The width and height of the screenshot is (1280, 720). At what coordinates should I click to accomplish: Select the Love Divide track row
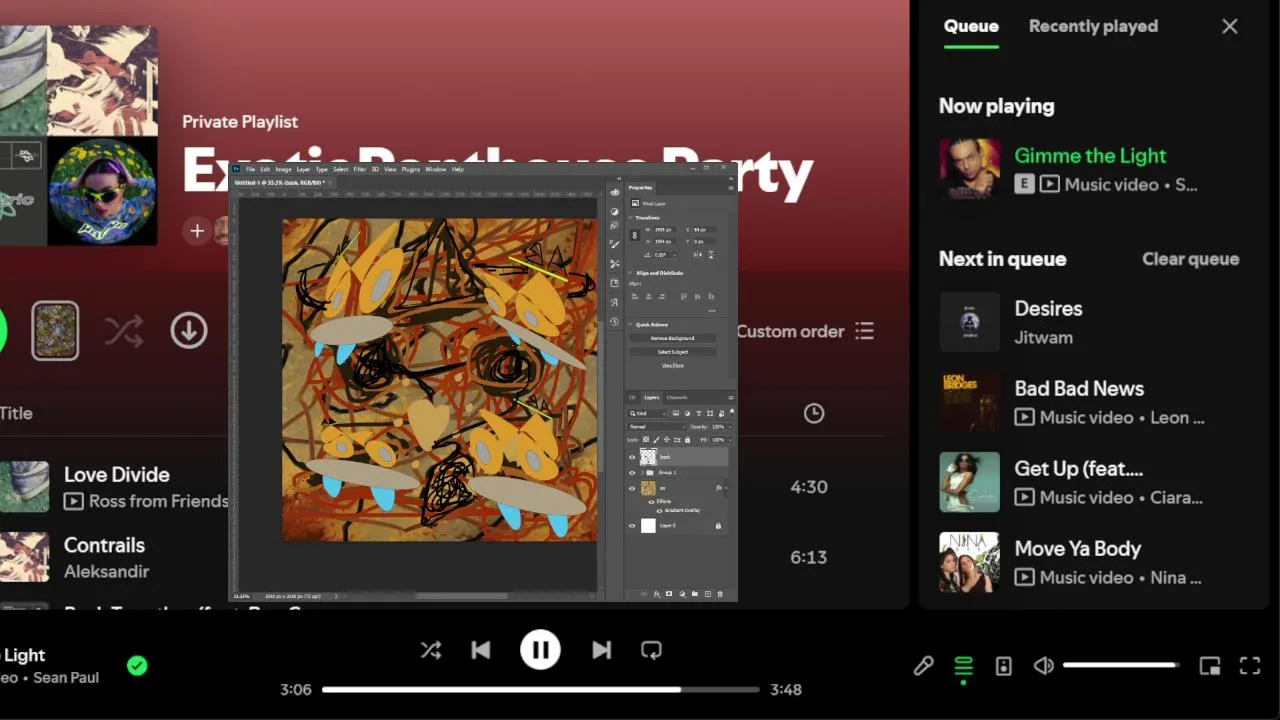[440, 487]
